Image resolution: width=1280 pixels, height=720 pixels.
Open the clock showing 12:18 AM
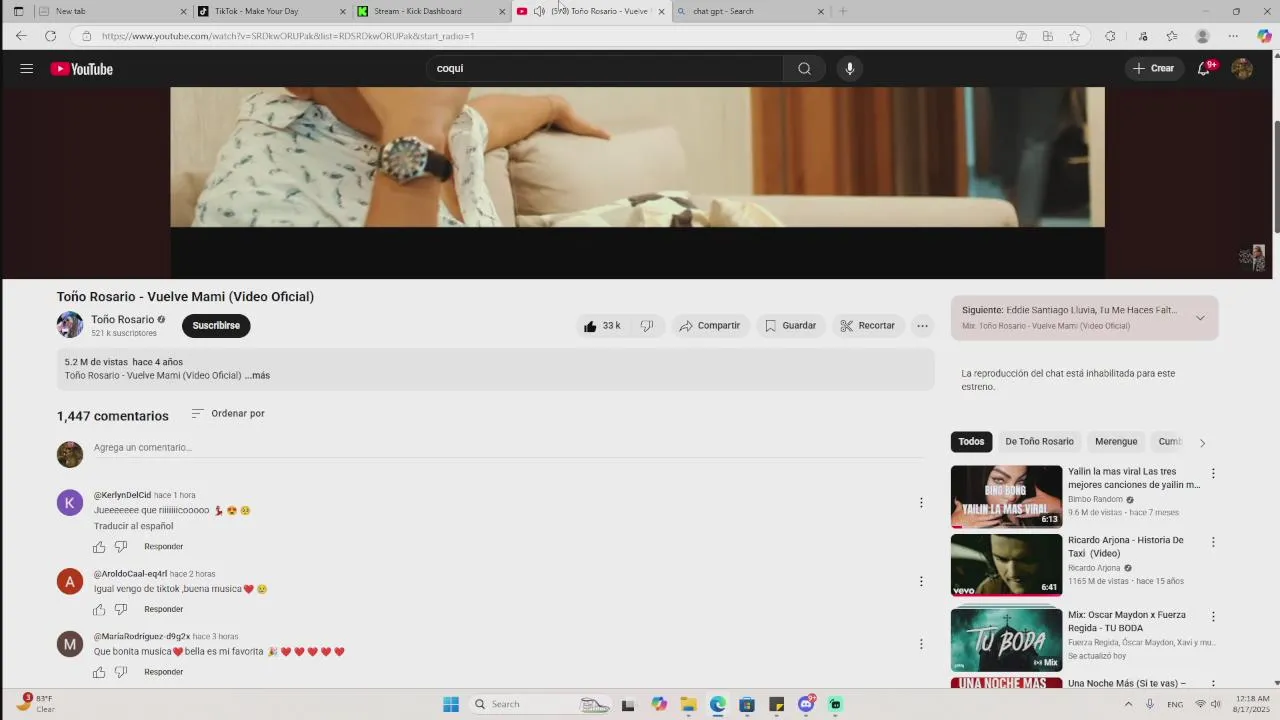click(x=1252, y=704)
